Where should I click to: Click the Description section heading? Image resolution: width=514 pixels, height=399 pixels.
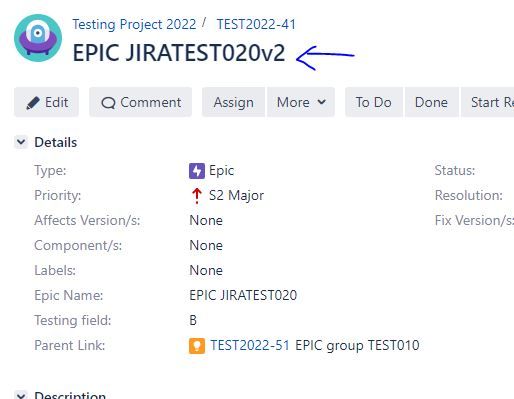point(70,395)
